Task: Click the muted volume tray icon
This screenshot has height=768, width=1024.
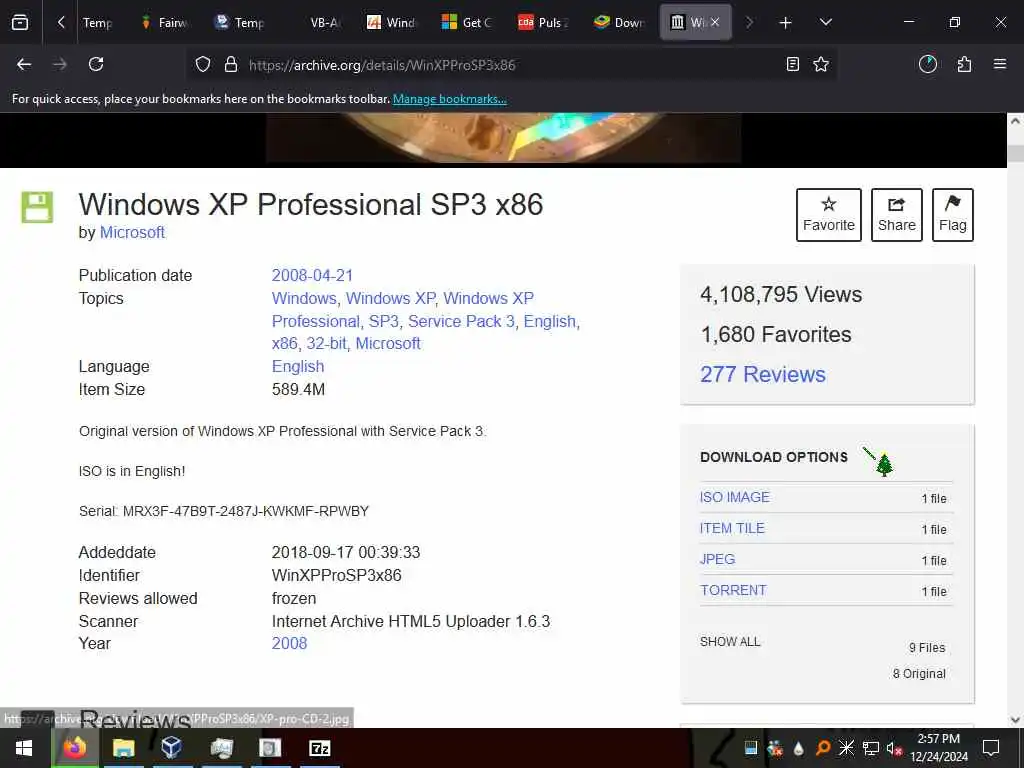Action: (x=894, y=748)
